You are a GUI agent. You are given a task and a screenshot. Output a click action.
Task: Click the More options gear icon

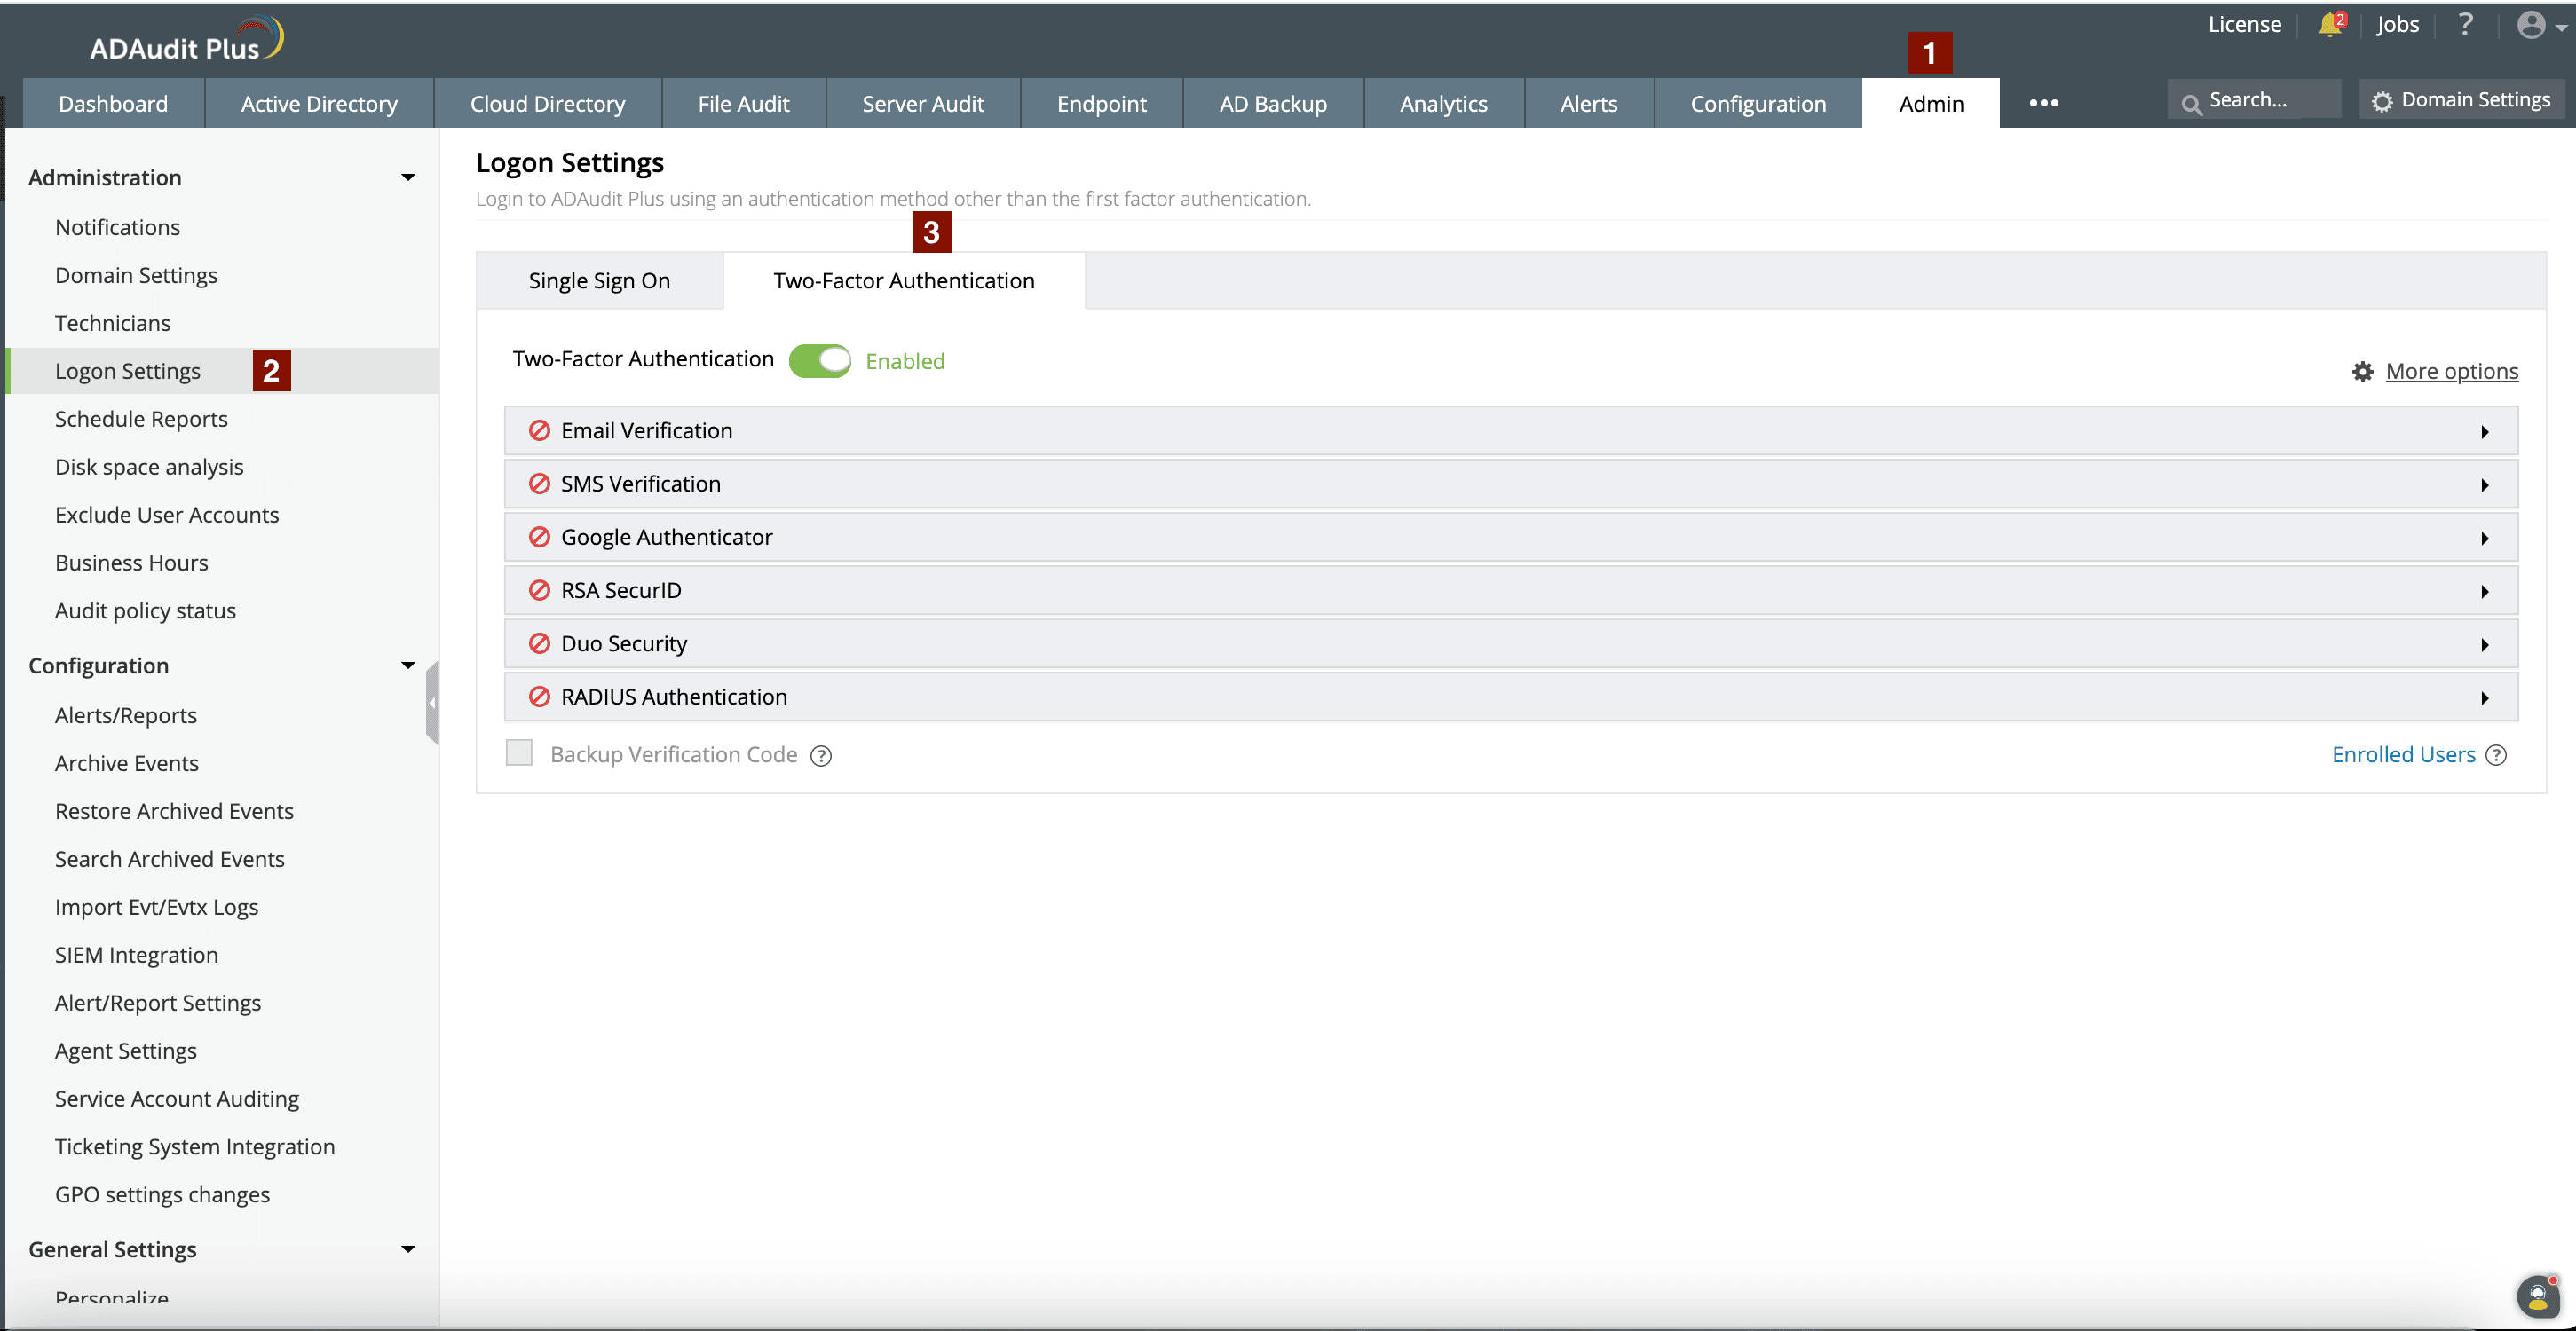[x=2362, y=372]
